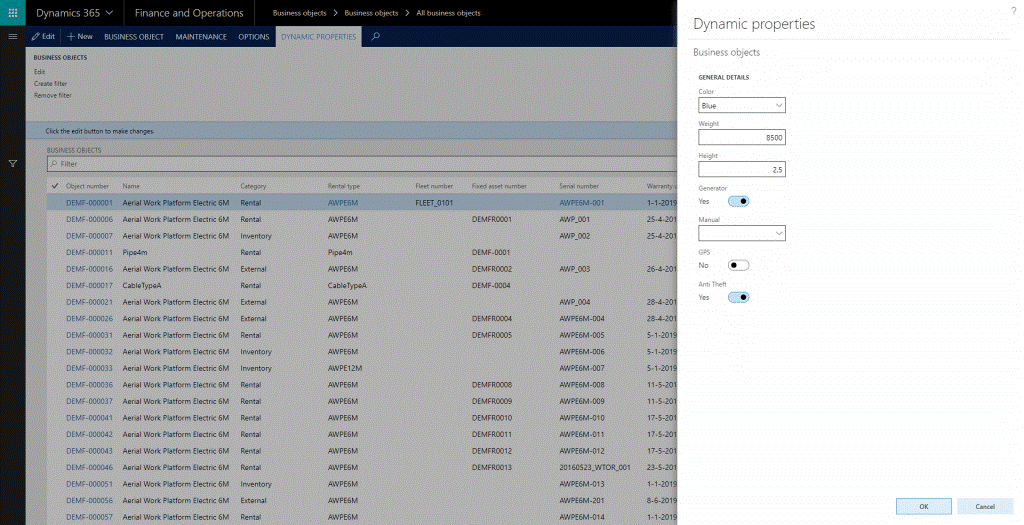Click fixed asset cell DEMFR0001
1024x525 pixels.
point(492,219)
